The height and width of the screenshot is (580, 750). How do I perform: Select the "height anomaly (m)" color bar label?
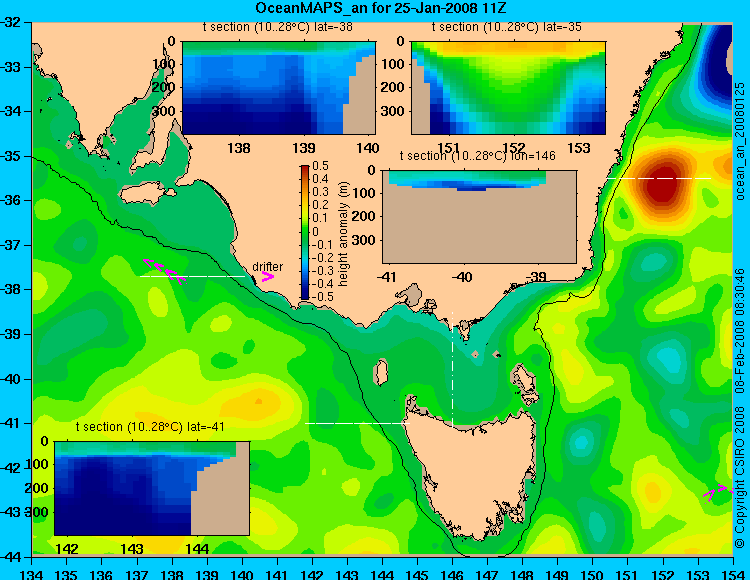pyautogui.click(x=343, y=234)
